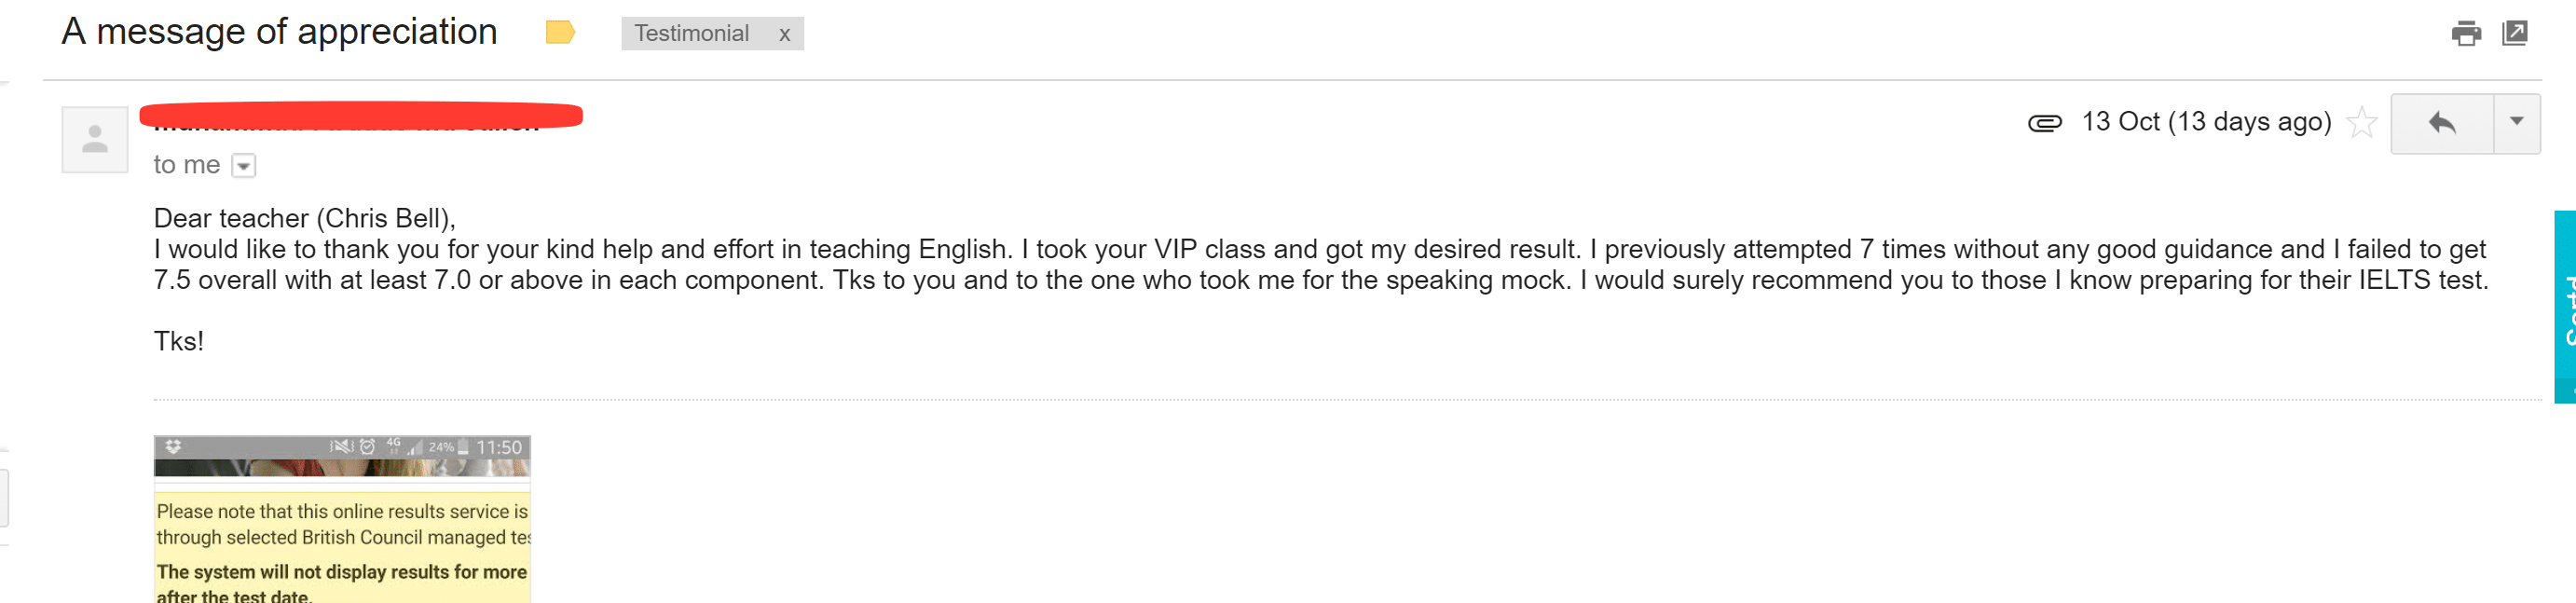This screenshot has width=2576, height=603.
Task: Click the 'A message of appreciation' subject
Action: pos(279,32)
